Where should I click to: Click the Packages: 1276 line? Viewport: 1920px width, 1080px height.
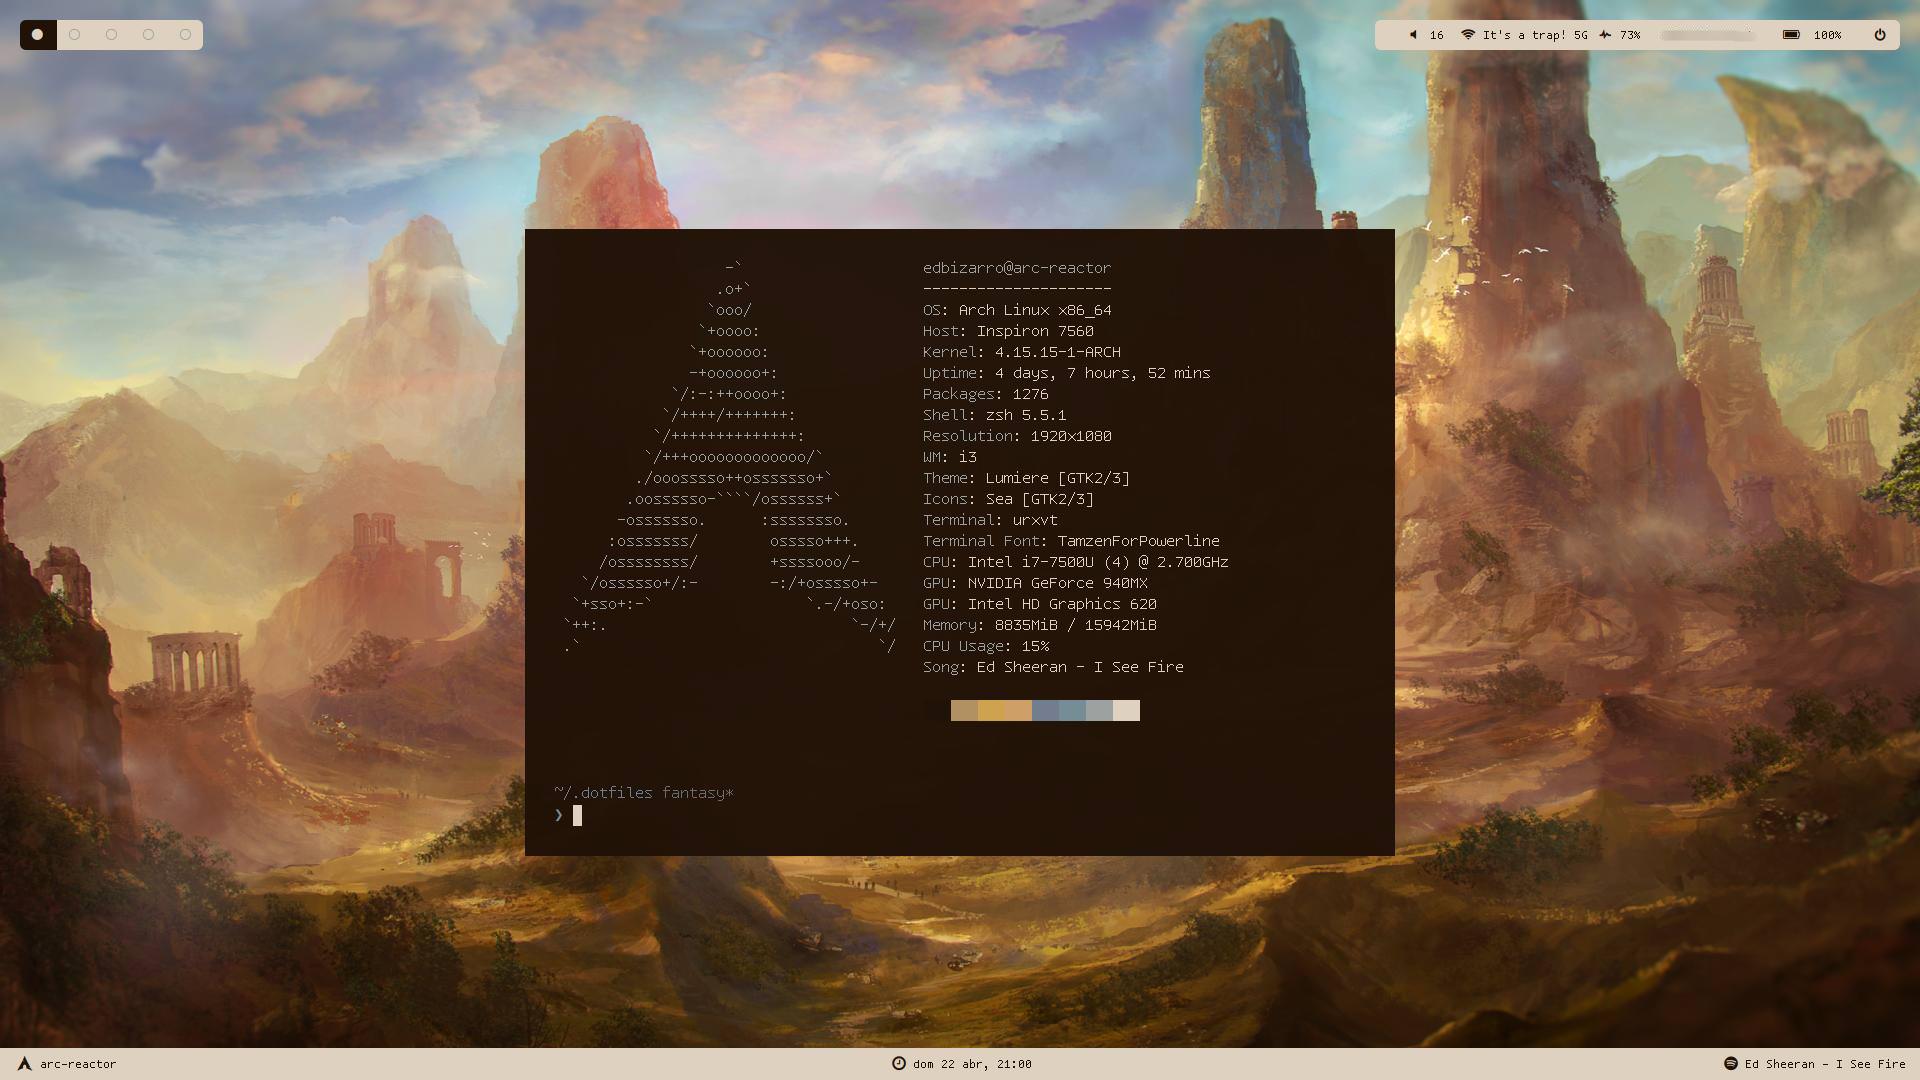pos(986,394)
